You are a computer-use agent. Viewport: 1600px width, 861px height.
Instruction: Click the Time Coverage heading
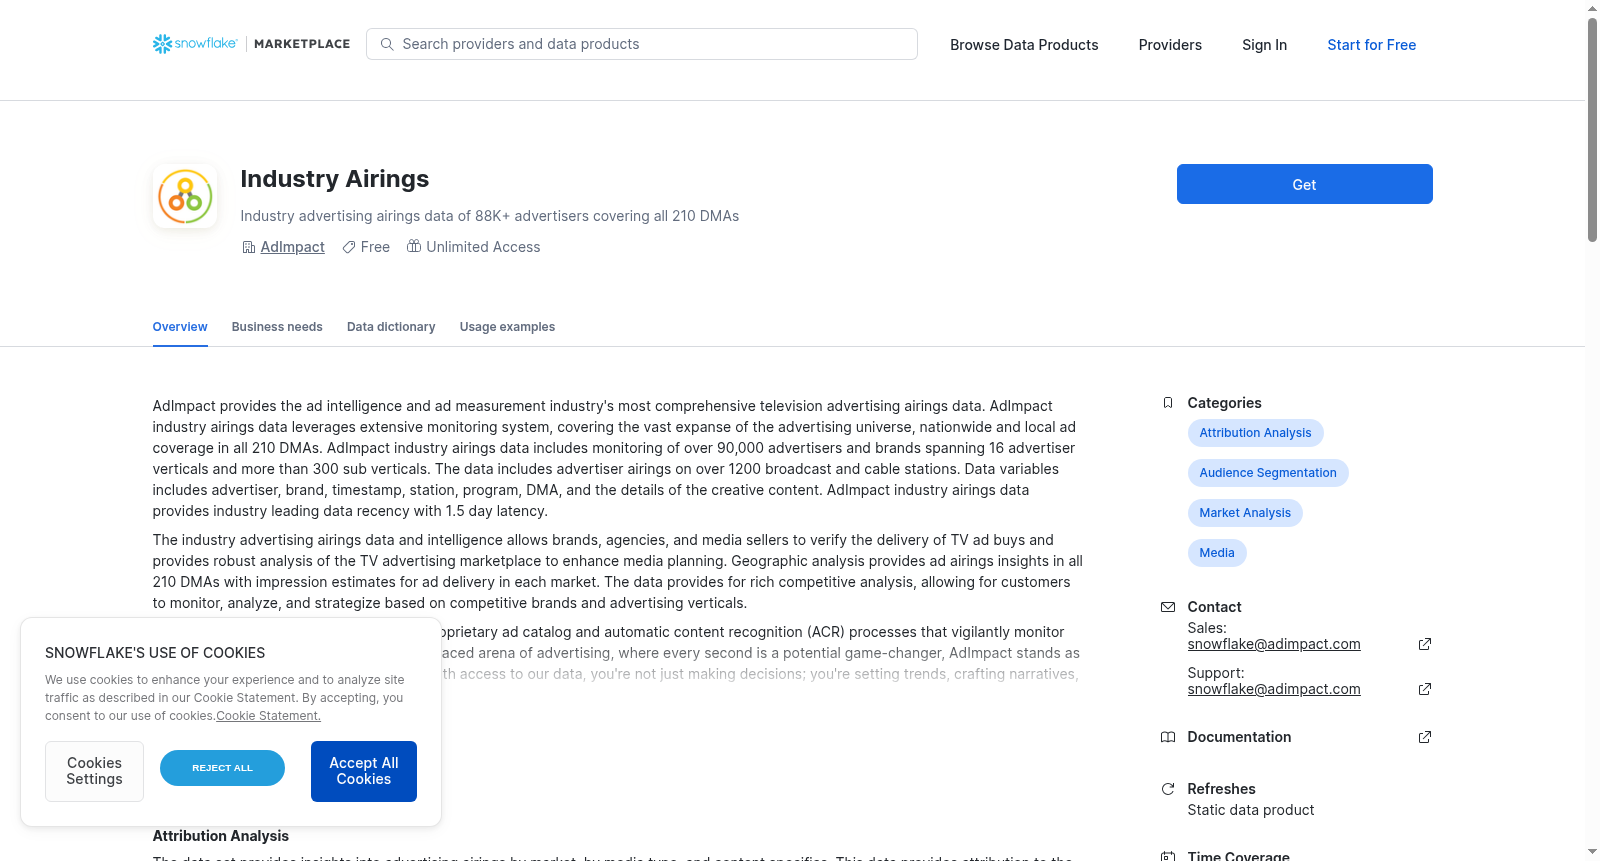click(x=1238, y=856)
